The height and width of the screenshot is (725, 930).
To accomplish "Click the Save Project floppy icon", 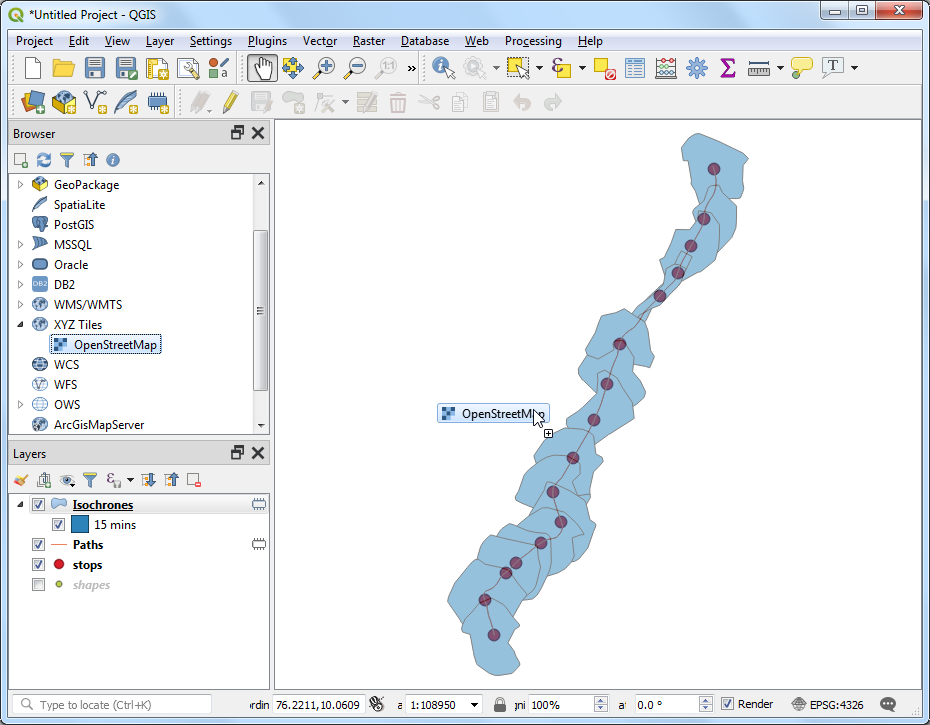I will click(x=95, y=68).
